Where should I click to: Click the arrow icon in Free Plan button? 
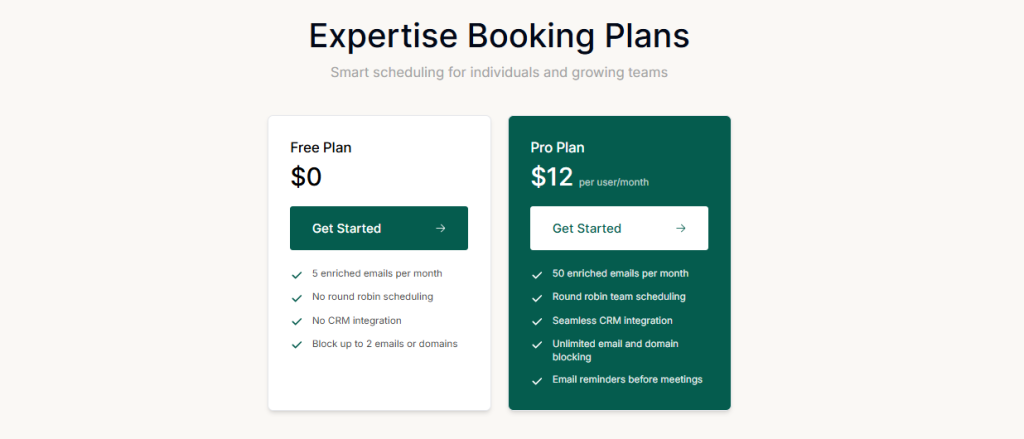440,228
